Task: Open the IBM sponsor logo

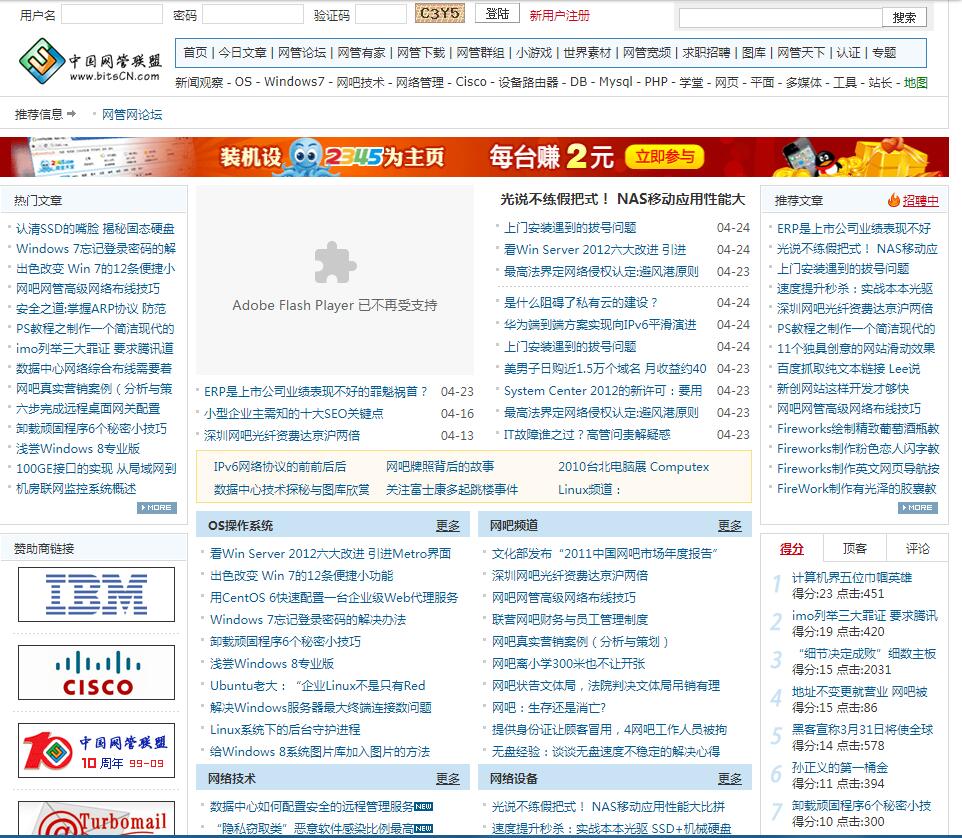Action: click(x=96, y=594)
